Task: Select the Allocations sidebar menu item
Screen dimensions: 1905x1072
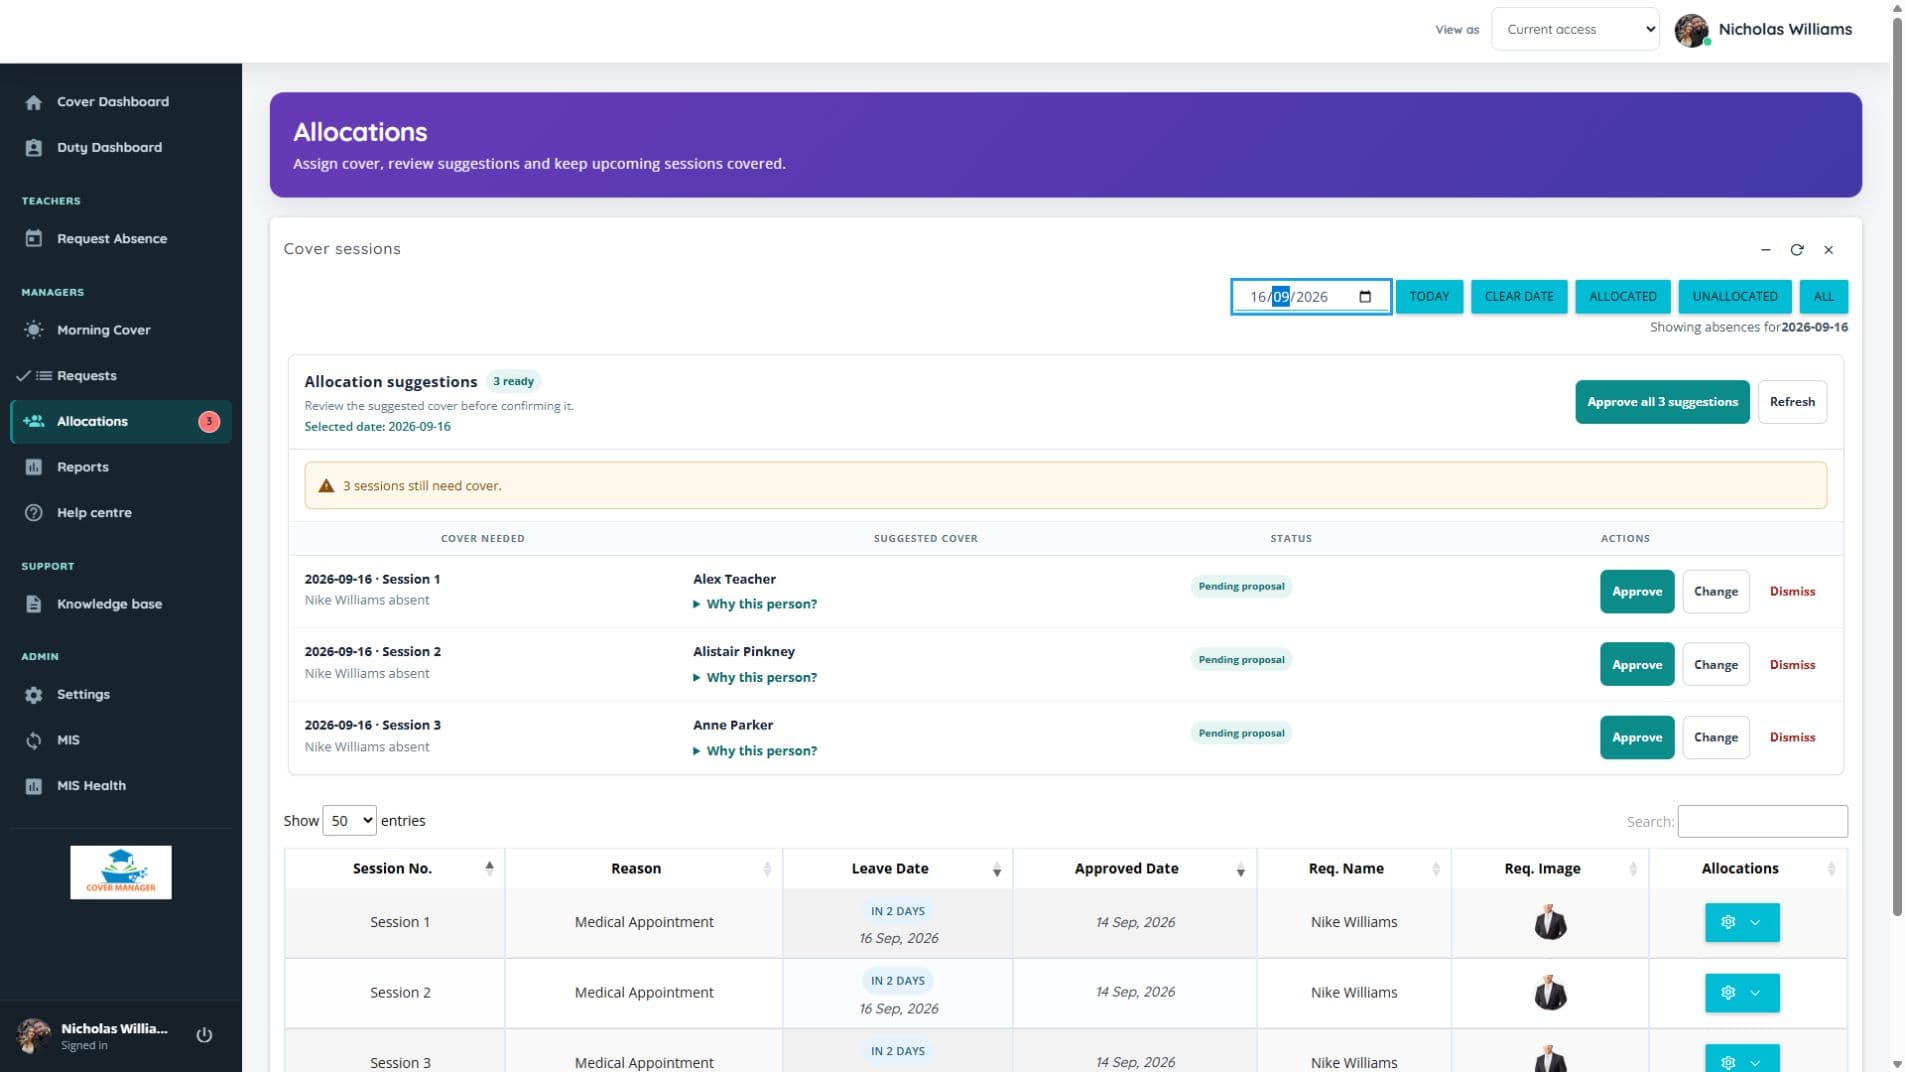Action: tap(121, 422)
